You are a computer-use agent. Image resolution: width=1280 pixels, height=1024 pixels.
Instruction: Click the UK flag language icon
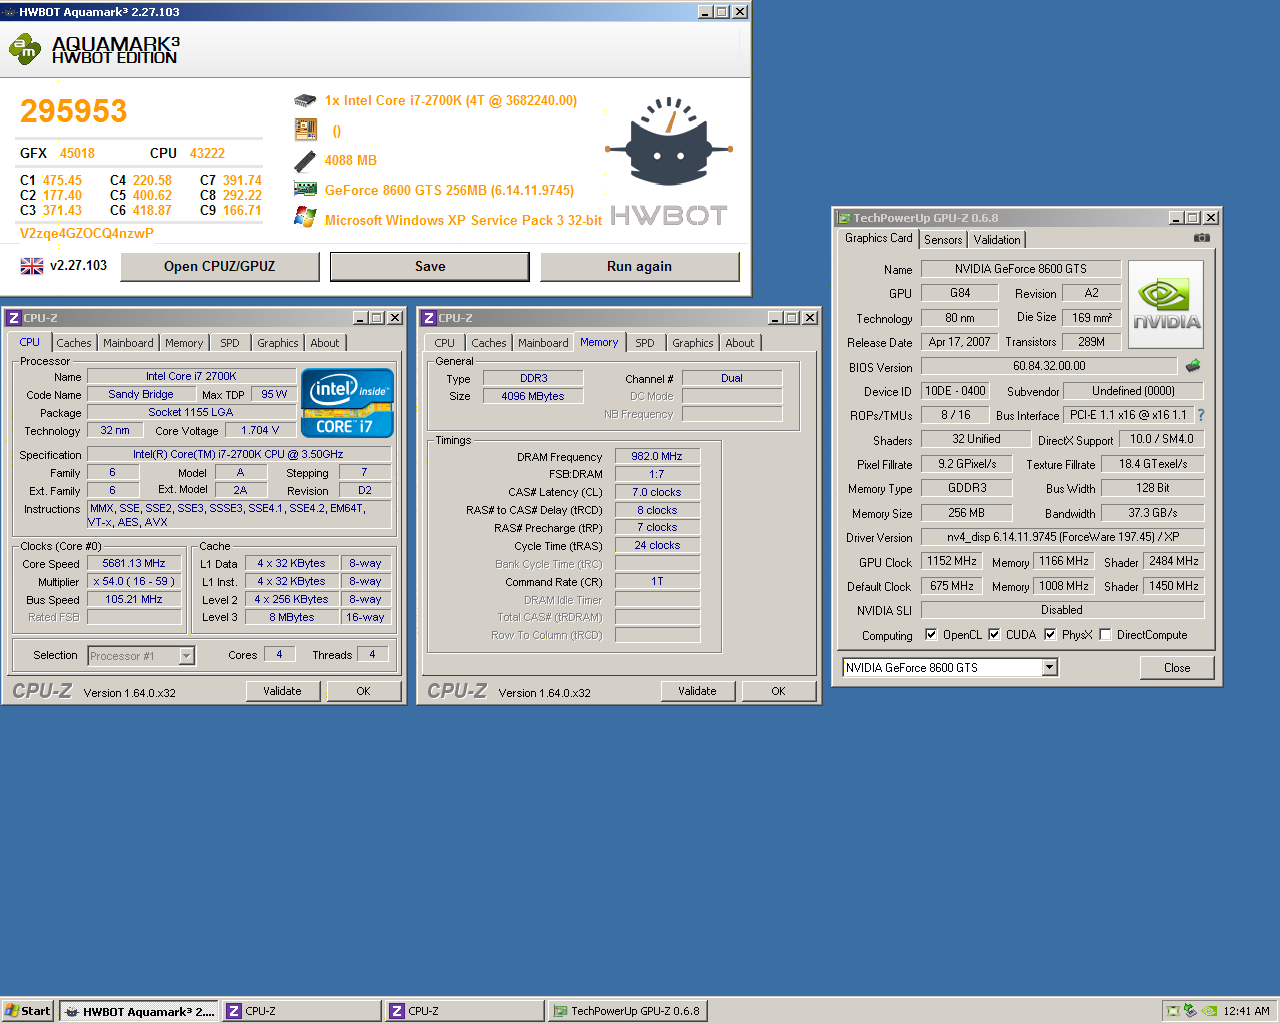(32, 266)
